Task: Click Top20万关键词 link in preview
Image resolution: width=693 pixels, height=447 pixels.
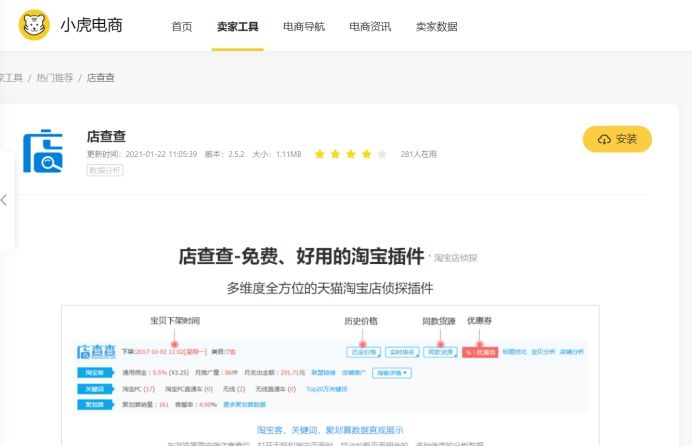Action: 327,389
